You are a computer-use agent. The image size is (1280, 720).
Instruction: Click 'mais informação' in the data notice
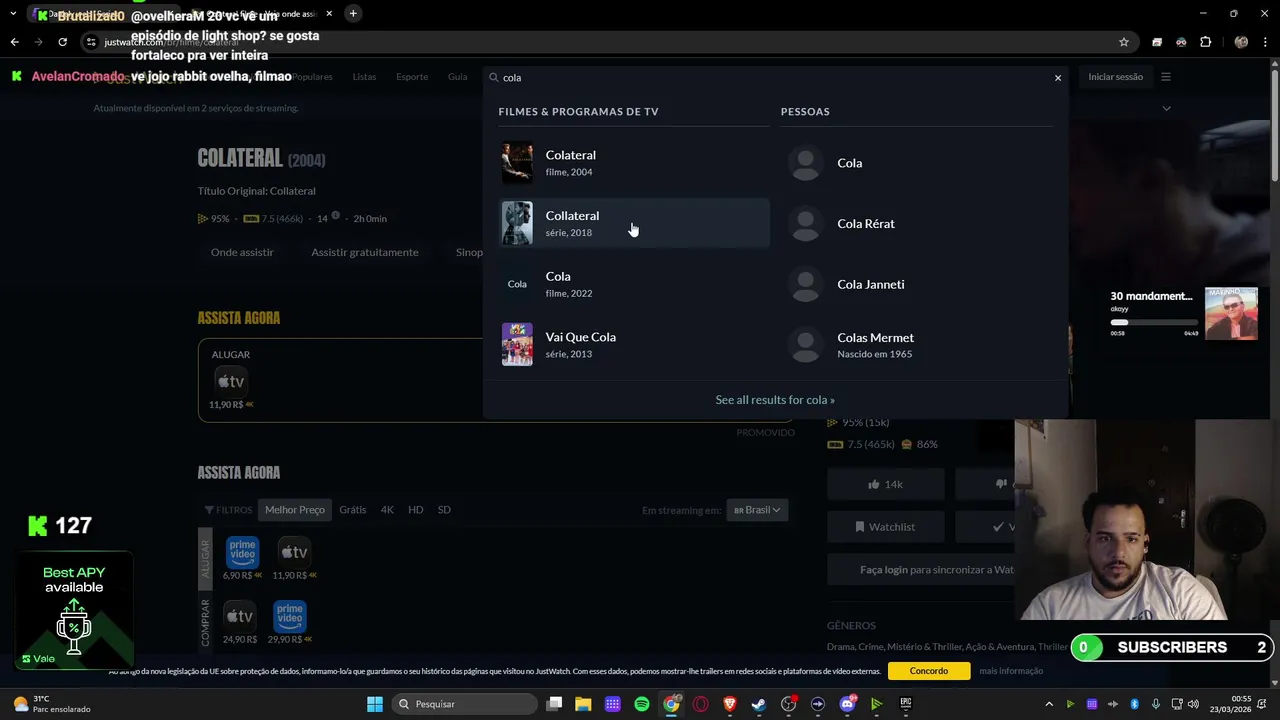point(1011,671)
